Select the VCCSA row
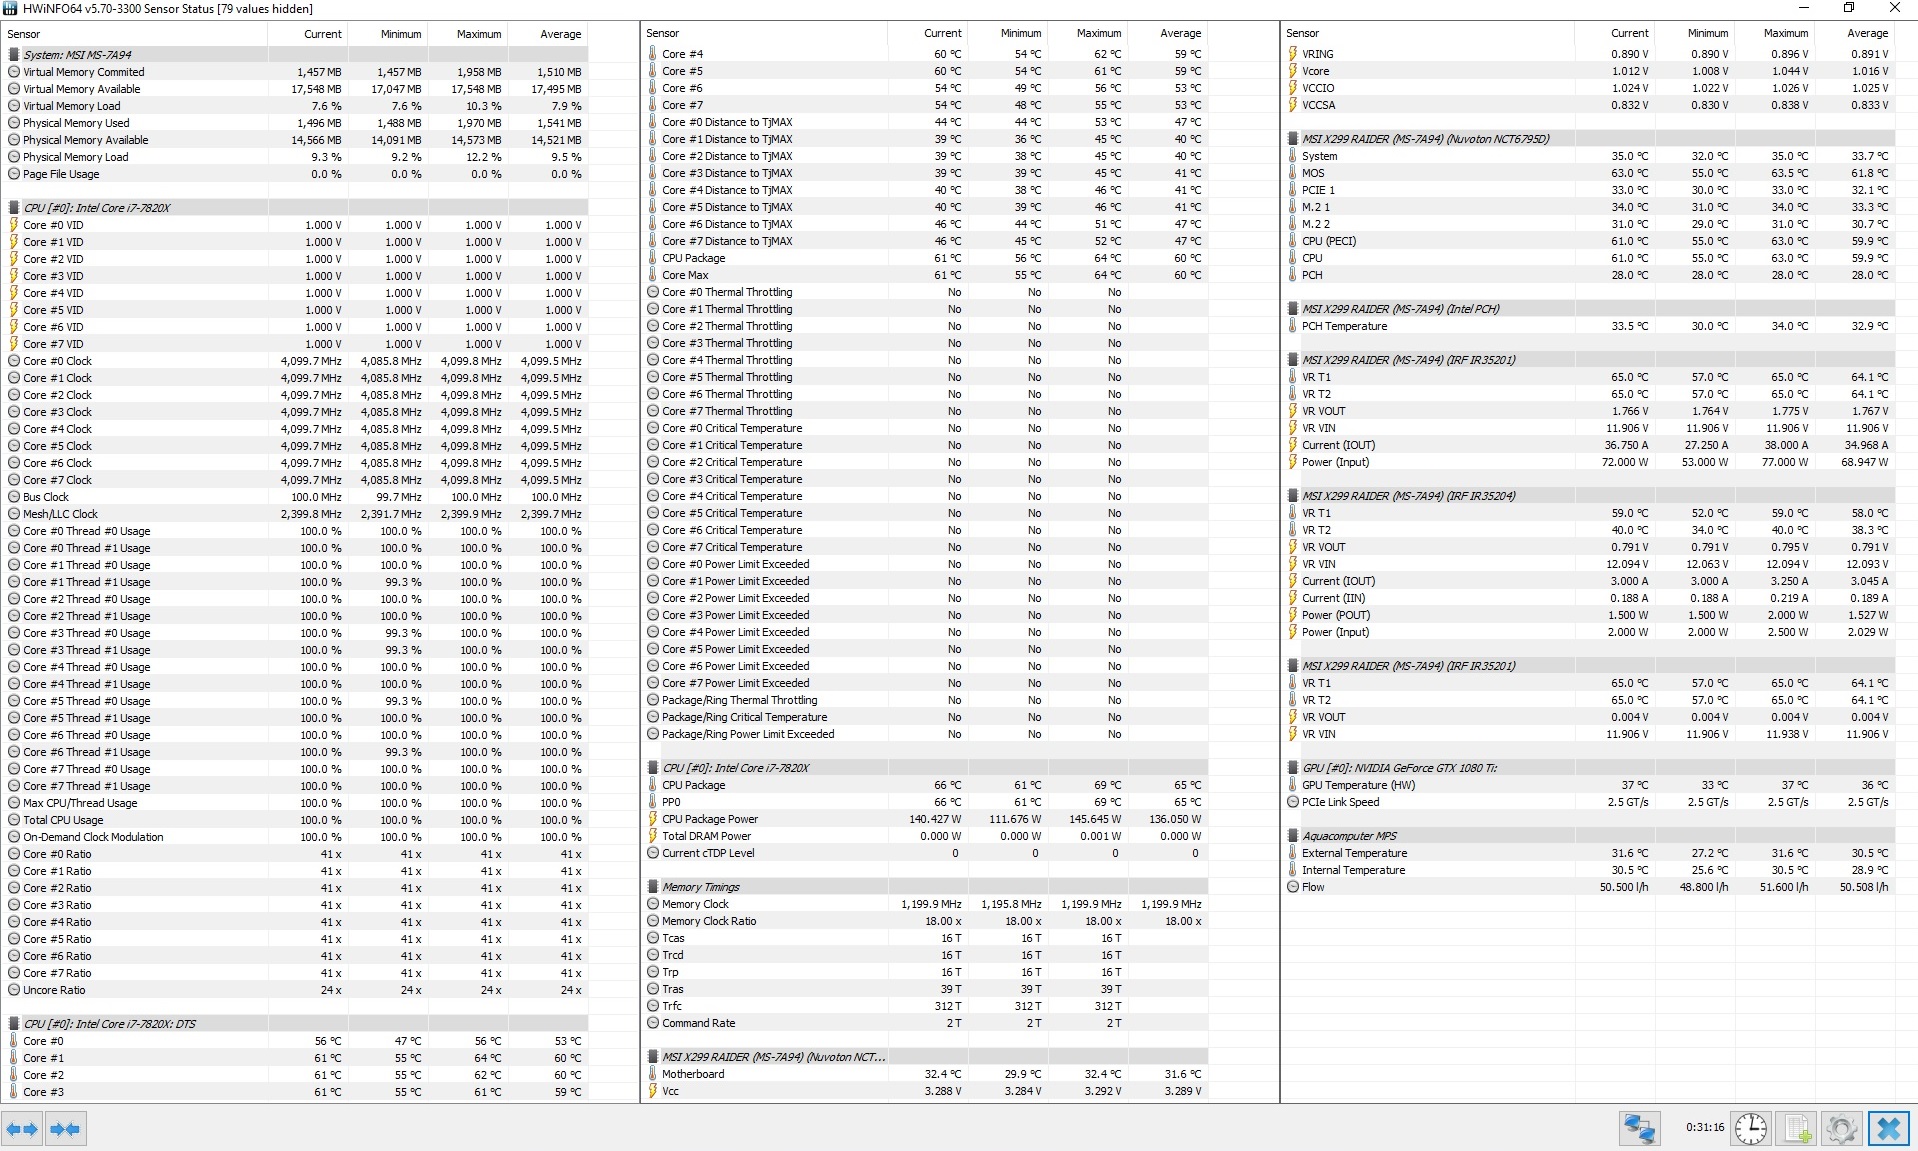This screenshot has height=1151, width=1918. tap(1590, 105)
